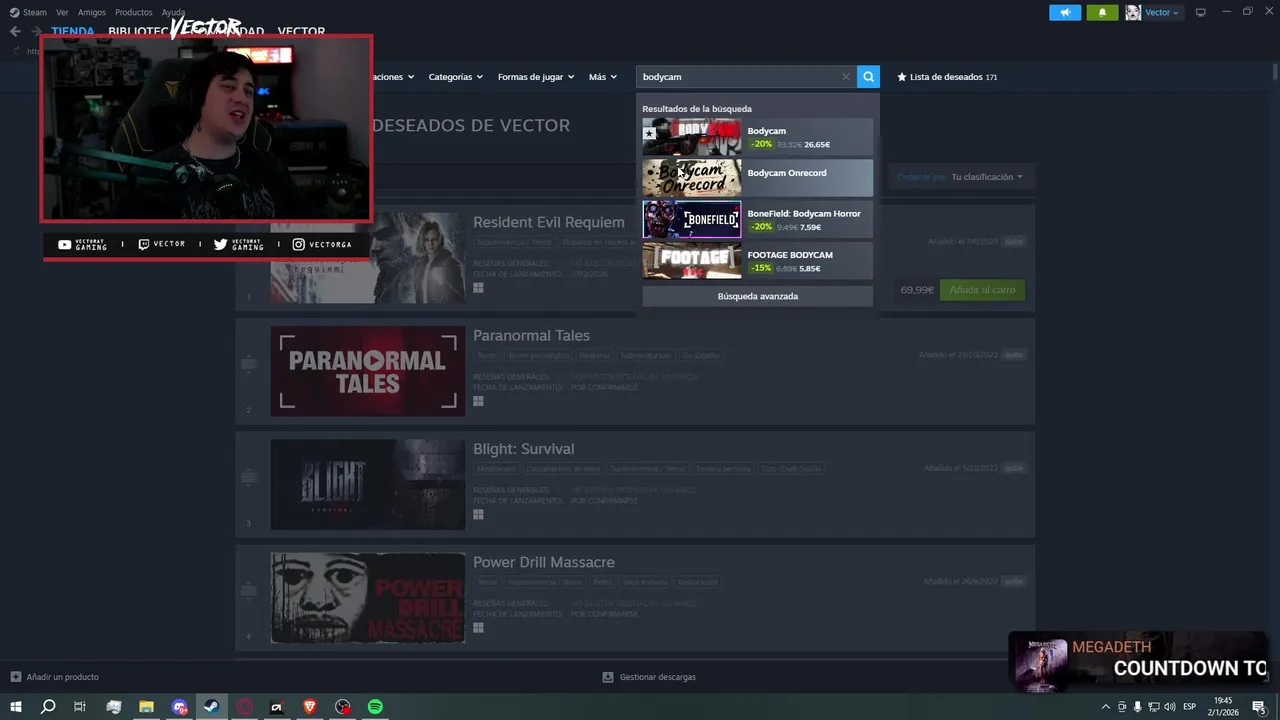This screenshot has width=1280, height=720.
Task: Click the Resident Evil Requiem title
Action: click(x=548, y=222)
